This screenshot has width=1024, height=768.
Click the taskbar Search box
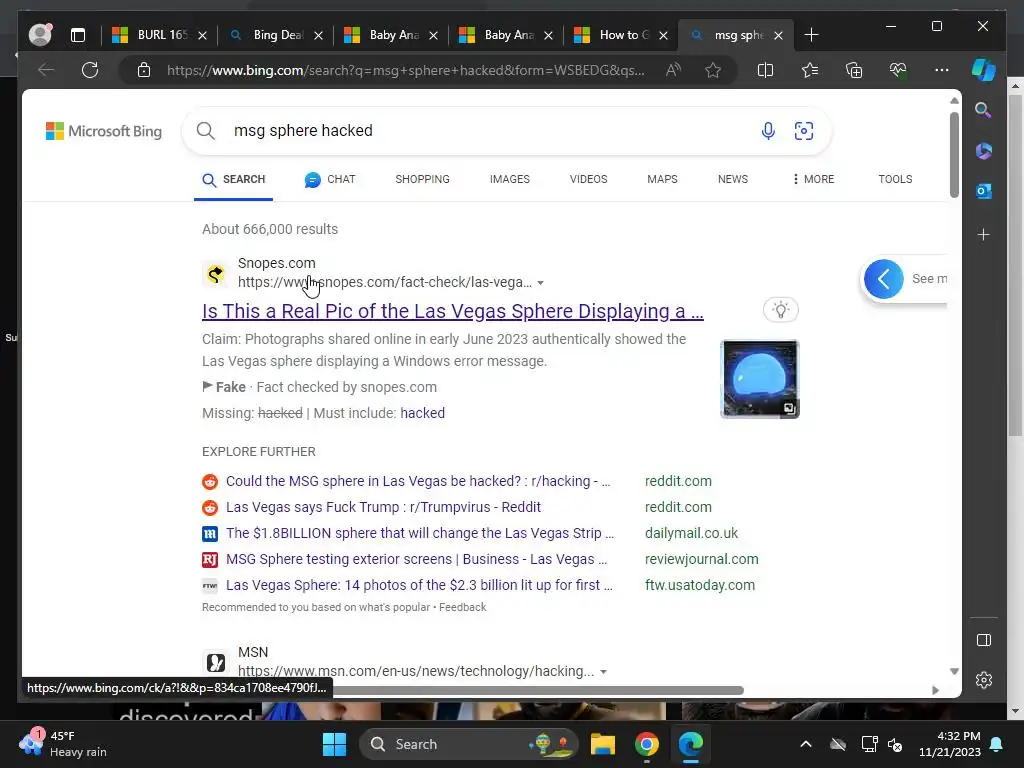click(x=468, y=744)
